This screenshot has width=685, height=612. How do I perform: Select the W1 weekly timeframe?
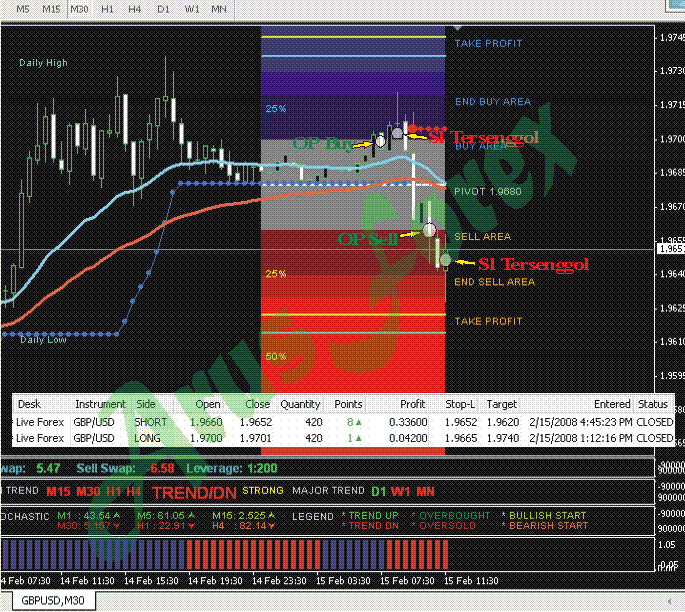point(192,8)
